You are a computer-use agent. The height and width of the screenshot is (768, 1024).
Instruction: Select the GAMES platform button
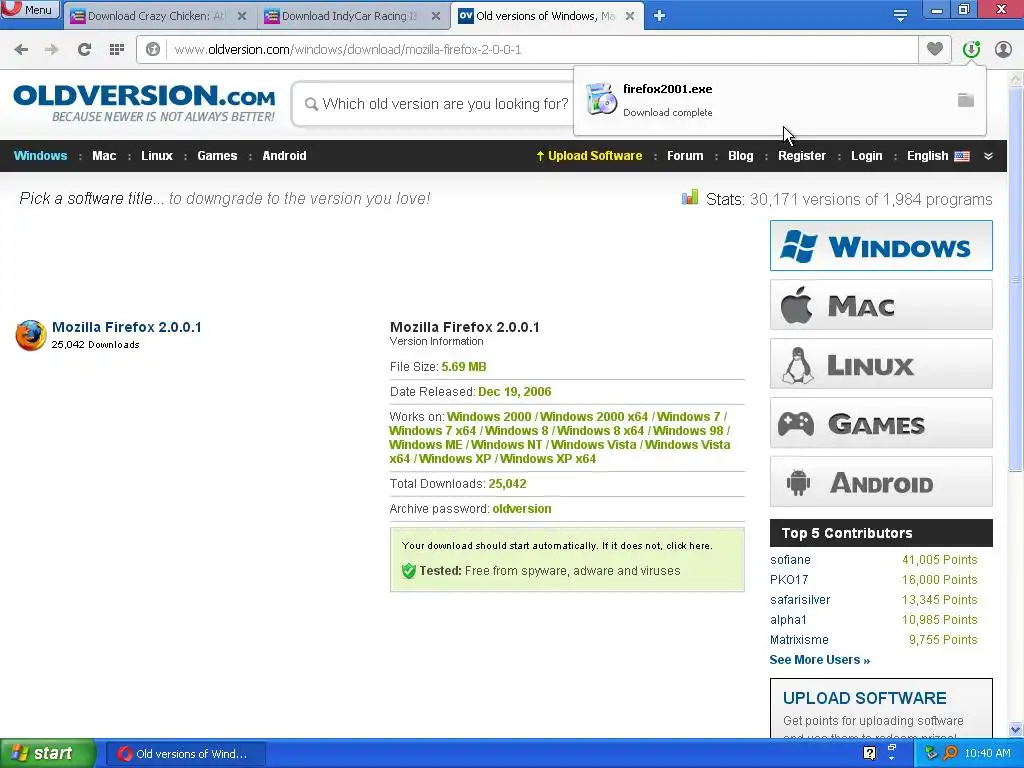881,423
